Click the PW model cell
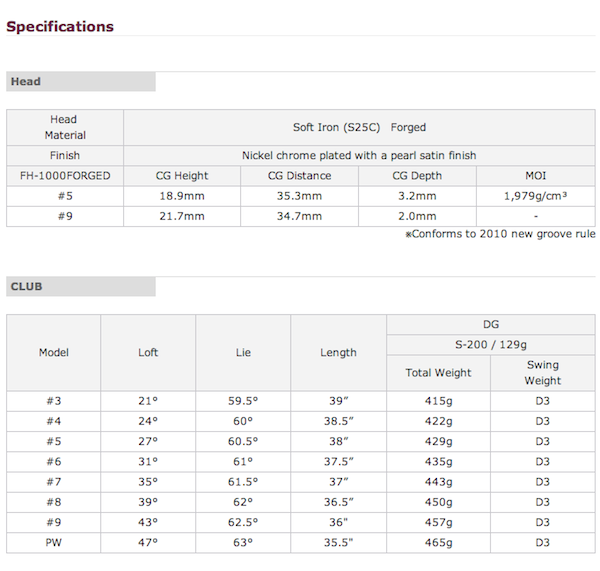Screen dimensions: 600x571 pyautogui.click(x=54, y=543)
